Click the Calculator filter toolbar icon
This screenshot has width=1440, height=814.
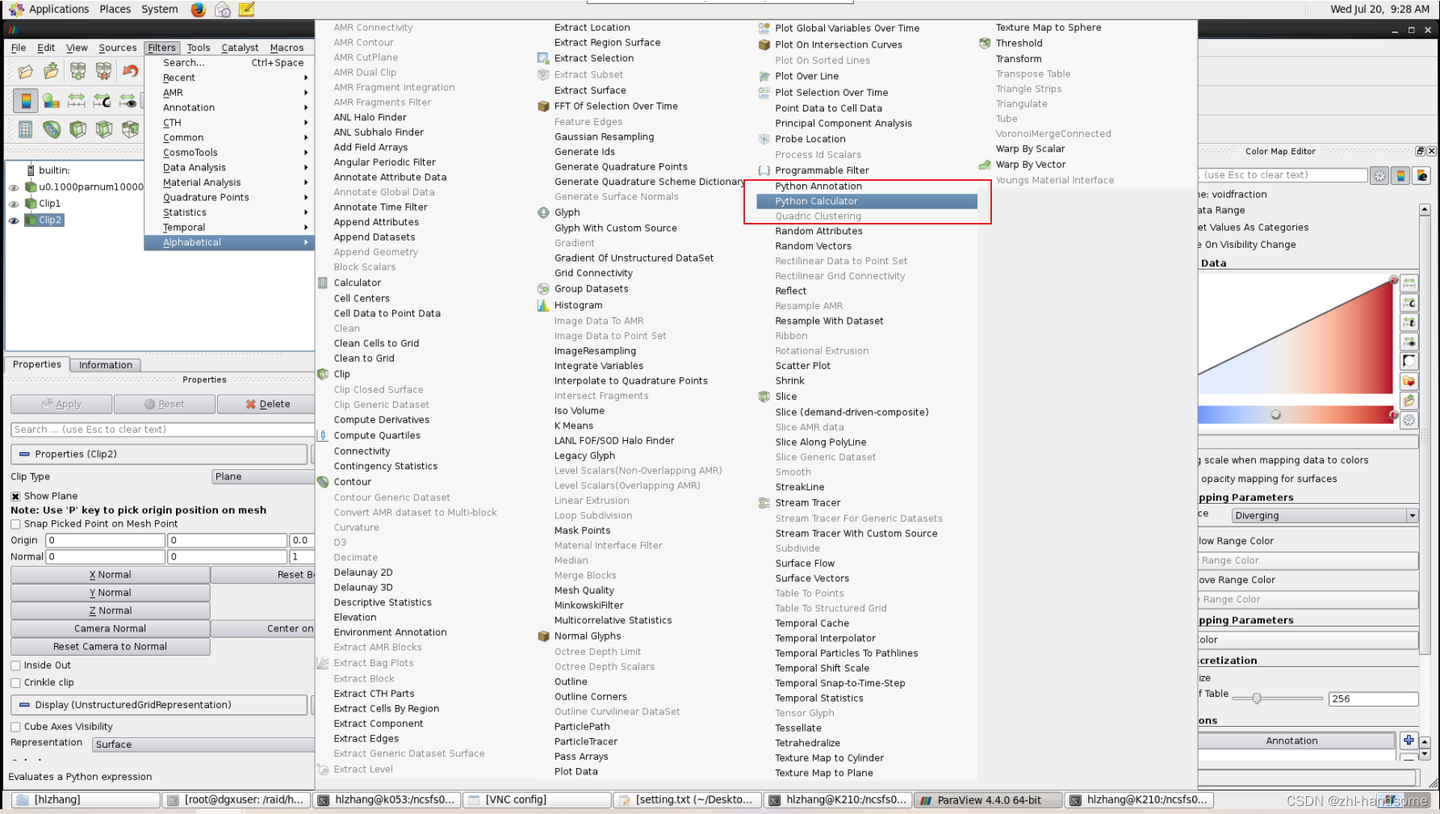pyautogui.click(x=25, y=129)
